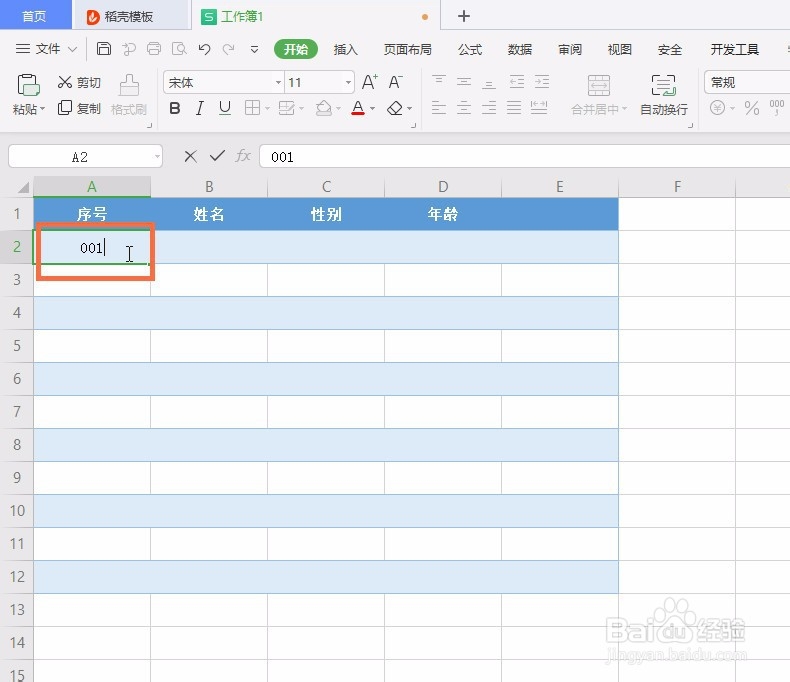The image size is (790, 682).
Task: Expand quick access toolbar customization arrow
Action: point(254,49)
